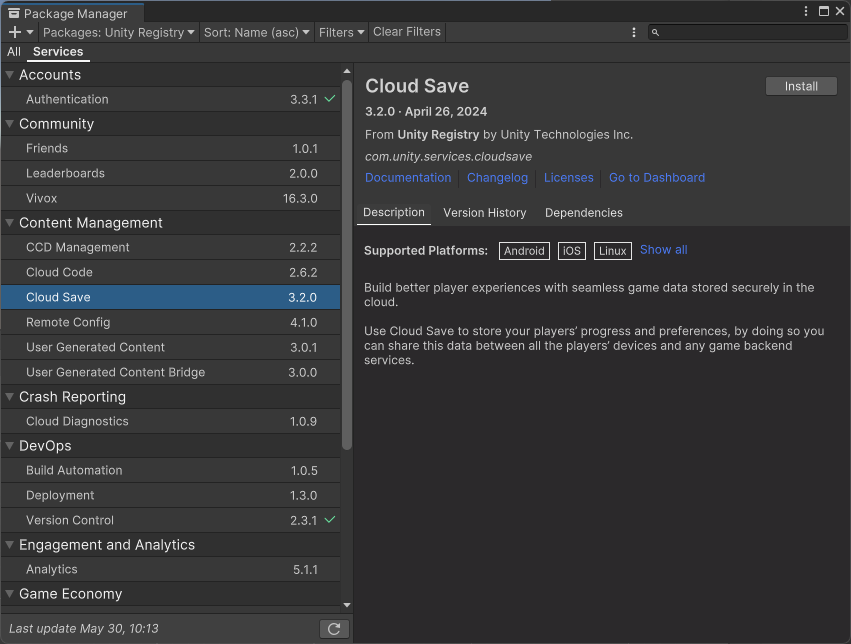851x644 pixels.
Task: Click the package list vertical scrollbar
Action: click(x=347, y=265)
